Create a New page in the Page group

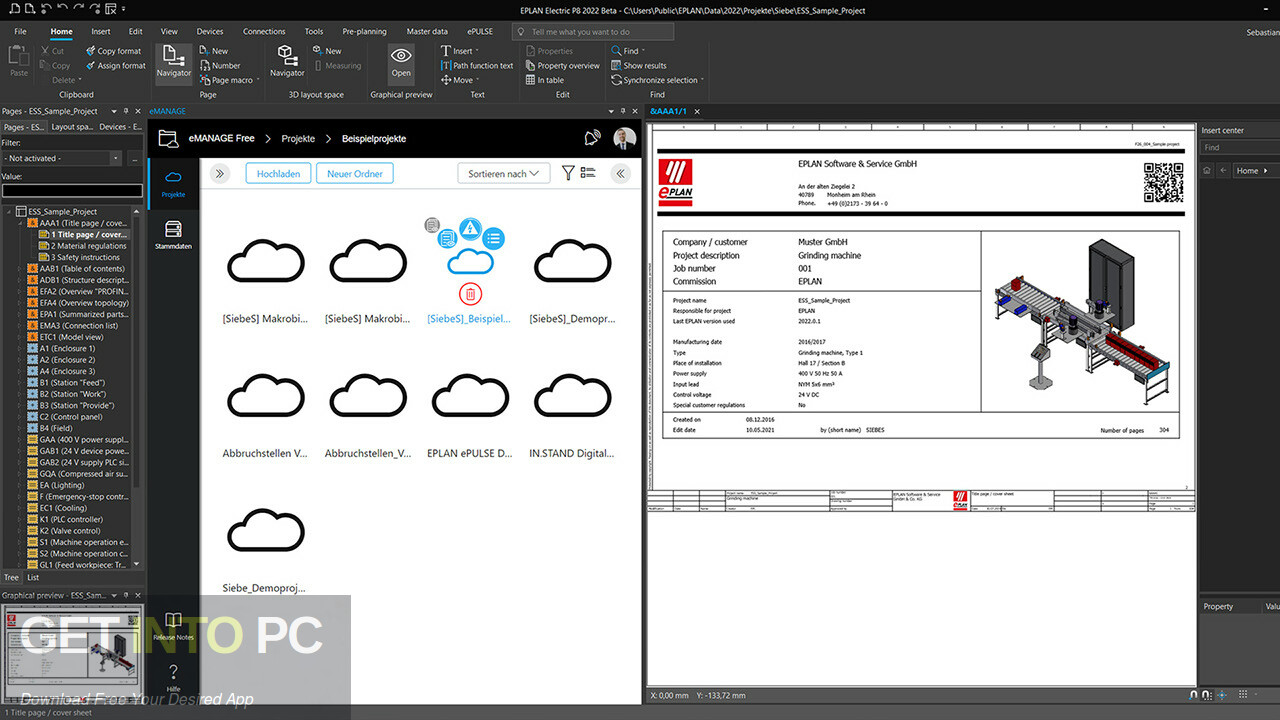coord(213,51)
